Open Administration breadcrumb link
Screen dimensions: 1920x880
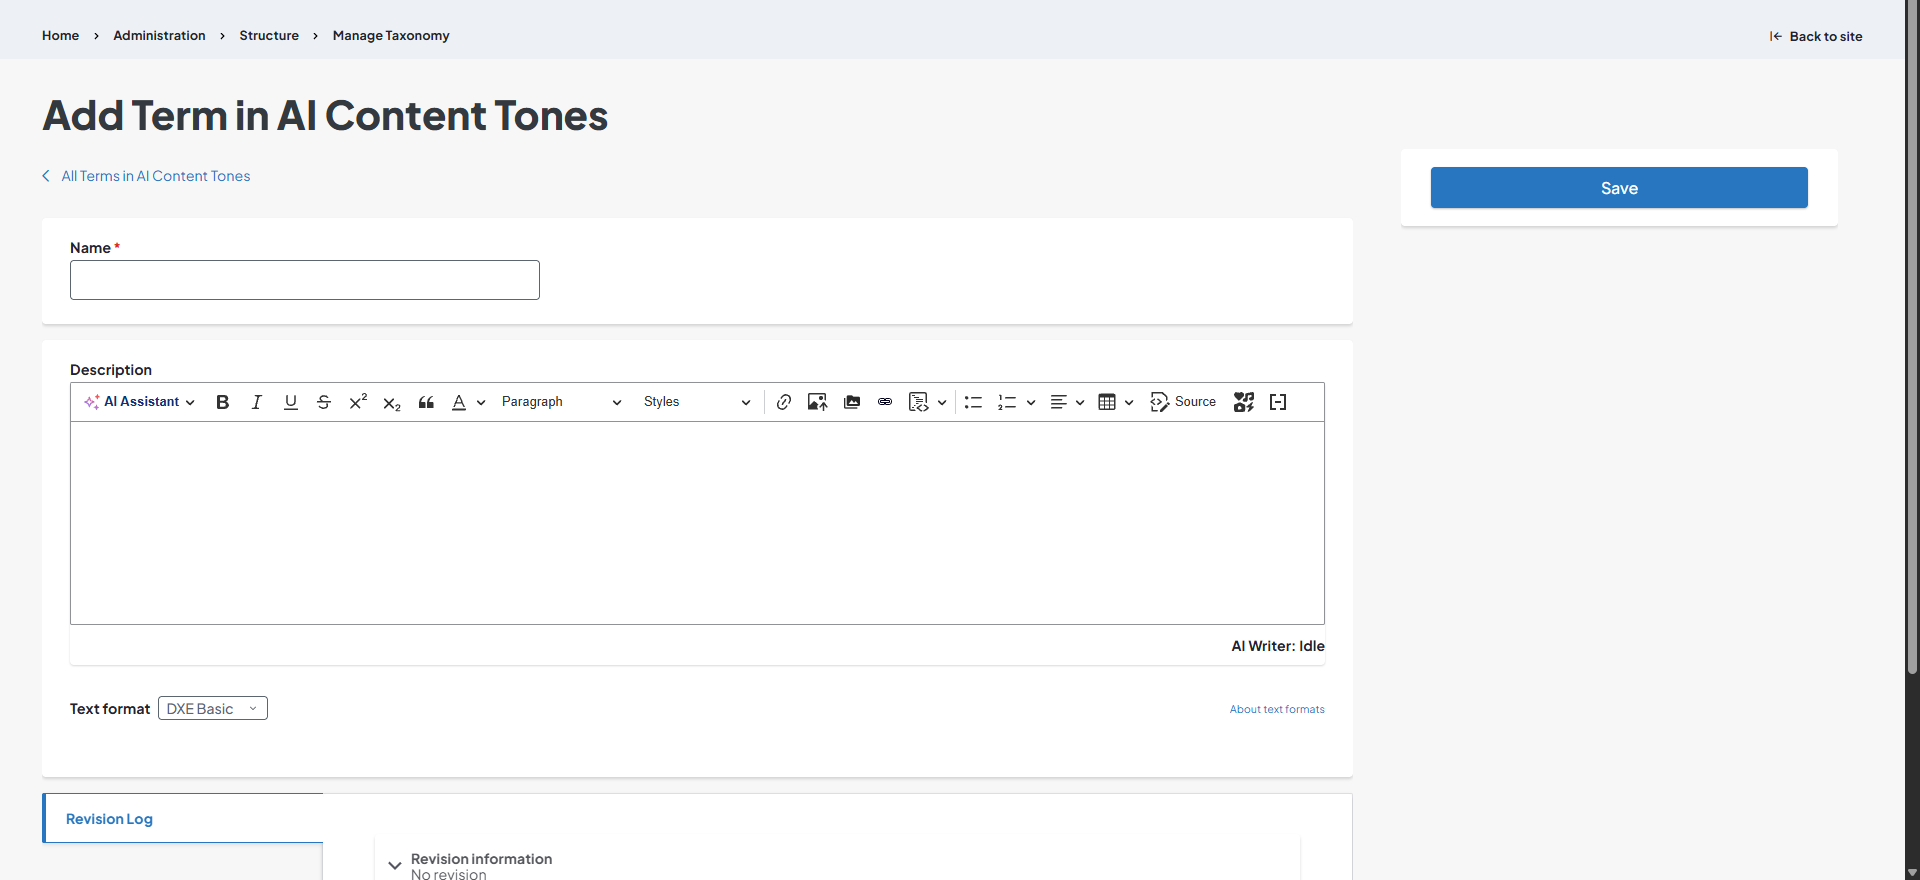[159, 36]
